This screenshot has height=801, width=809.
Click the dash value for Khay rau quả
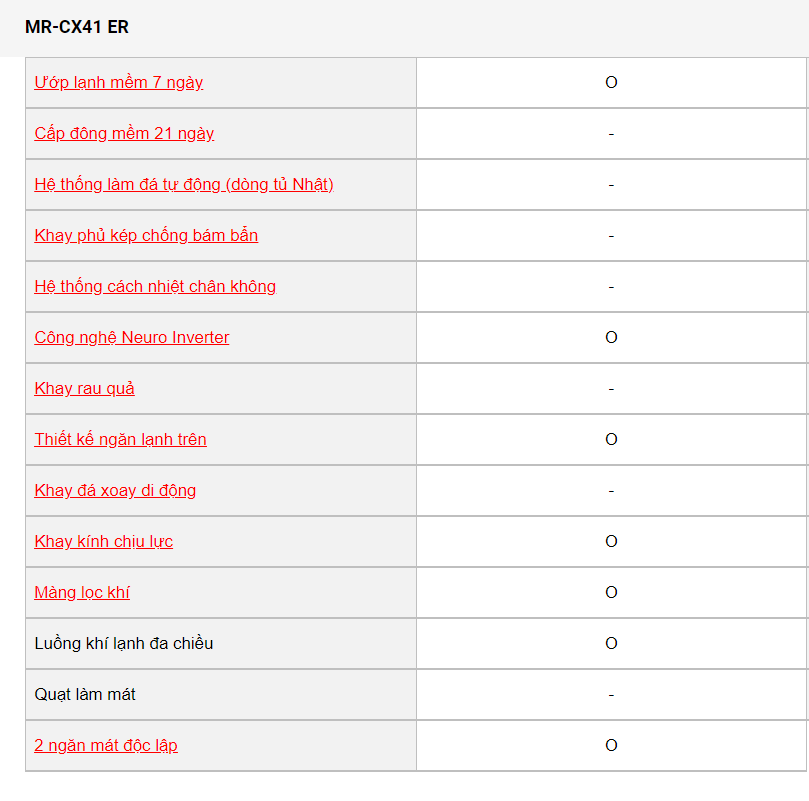coord(611,389)
